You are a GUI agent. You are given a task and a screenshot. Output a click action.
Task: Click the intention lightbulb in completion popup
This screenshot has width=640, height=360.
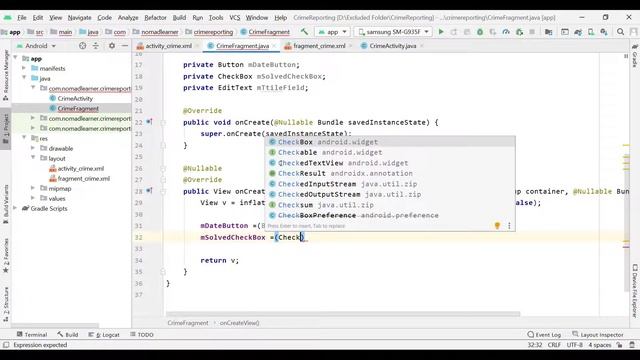click(497, 225)
